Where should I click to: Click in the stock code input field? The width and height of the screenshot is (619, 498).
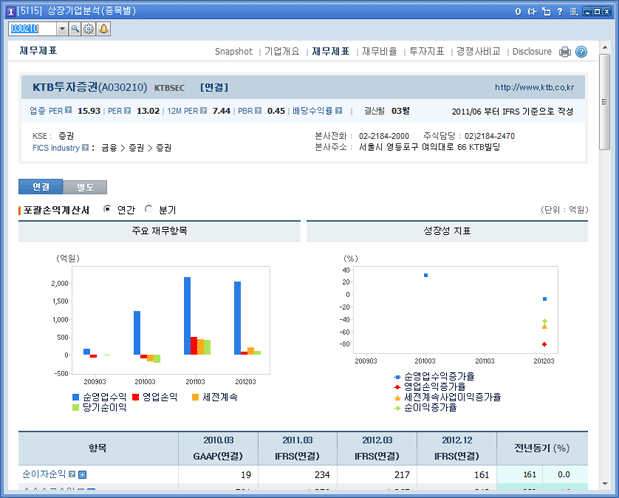pyautogui.click(x=32, y=29)
